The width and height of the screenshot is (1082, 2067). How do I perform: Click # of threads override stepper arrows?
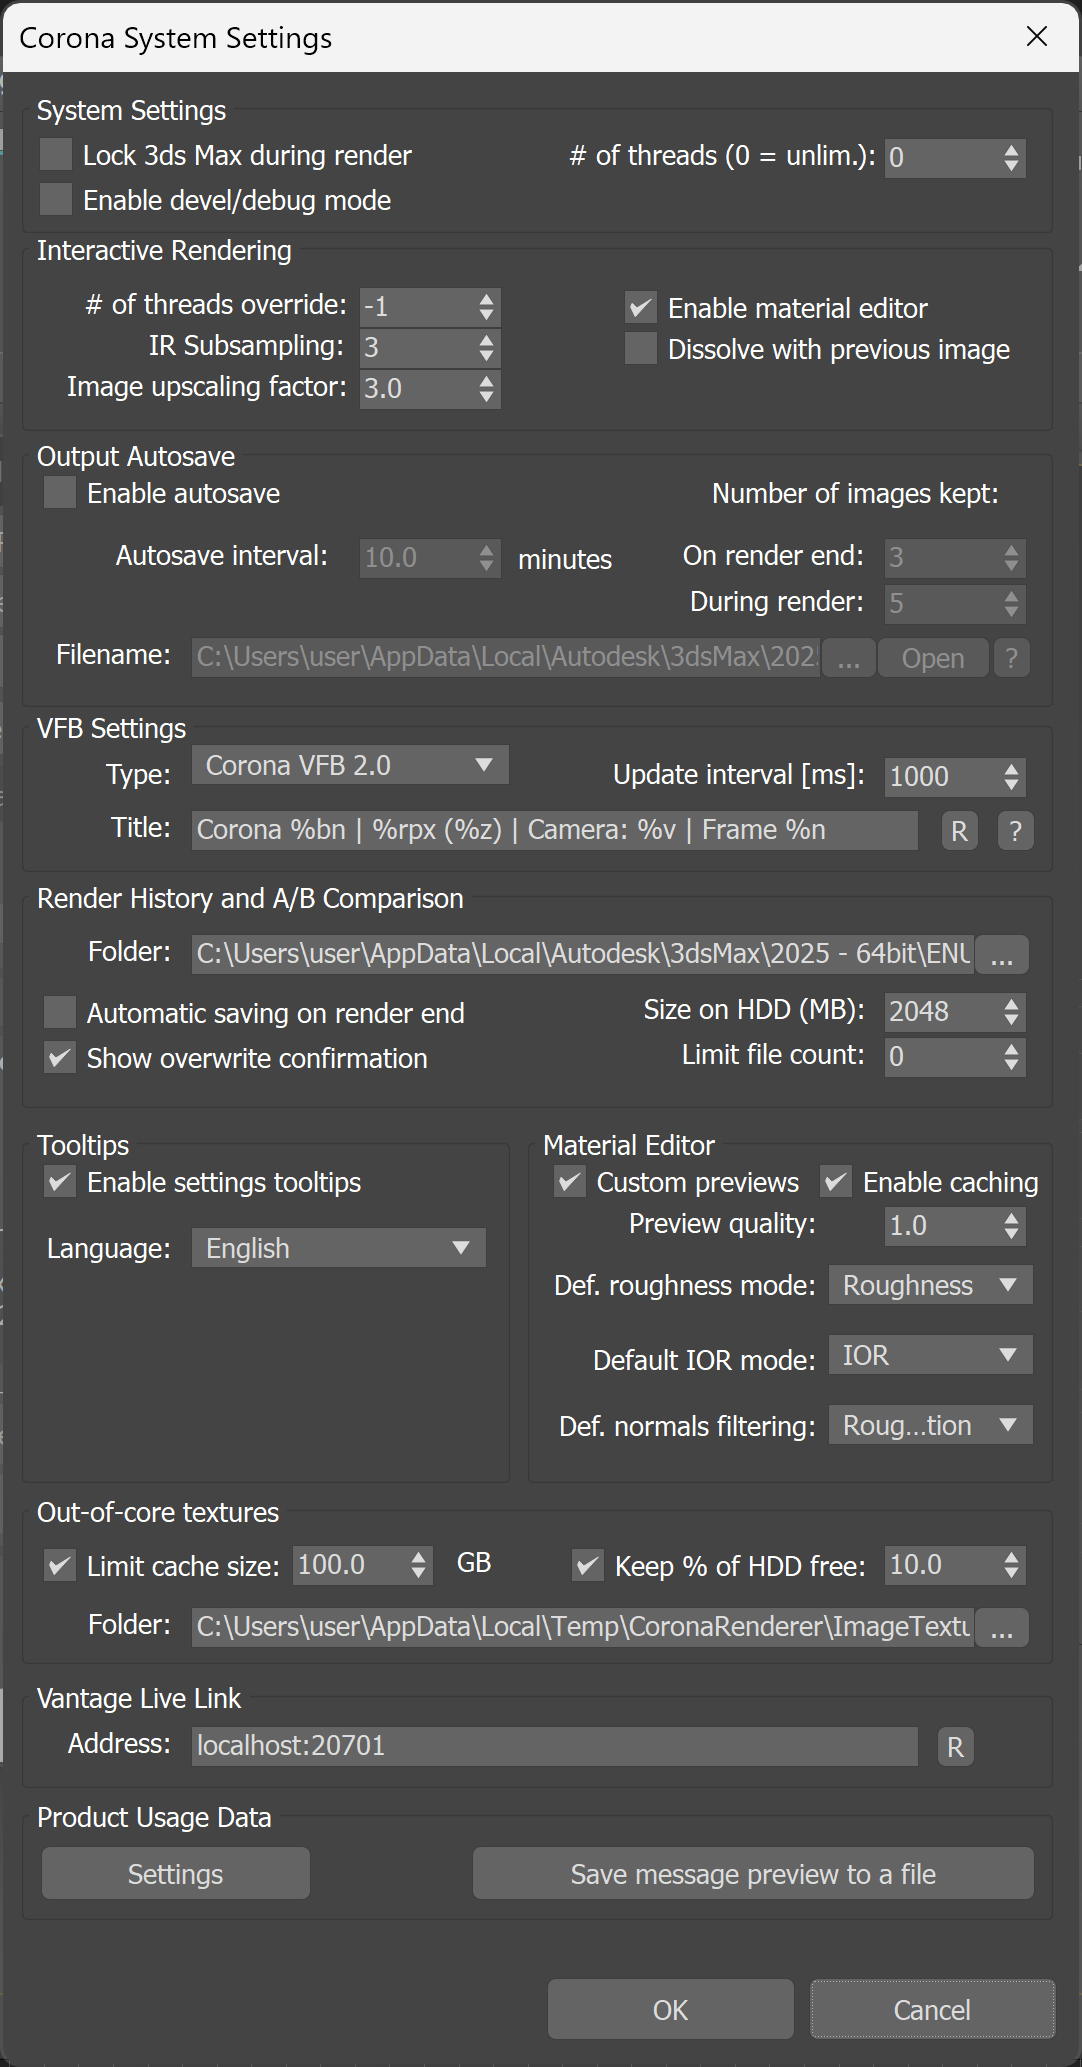click(487, 307)
